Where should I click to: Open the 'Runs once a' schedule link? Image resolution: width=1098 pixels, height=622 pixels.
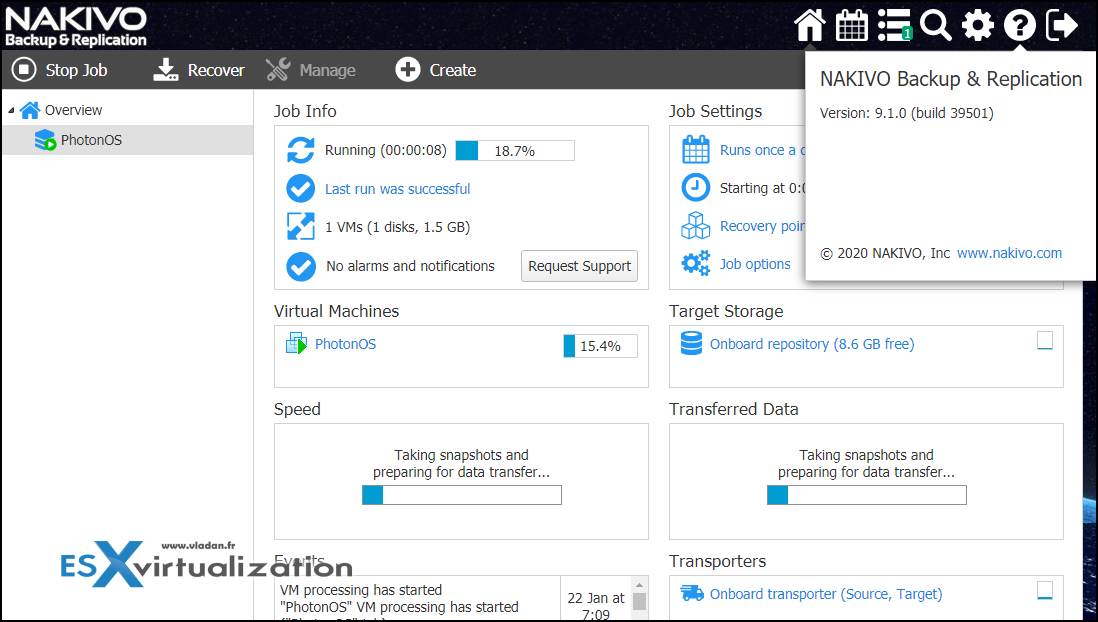coord(762,150)
